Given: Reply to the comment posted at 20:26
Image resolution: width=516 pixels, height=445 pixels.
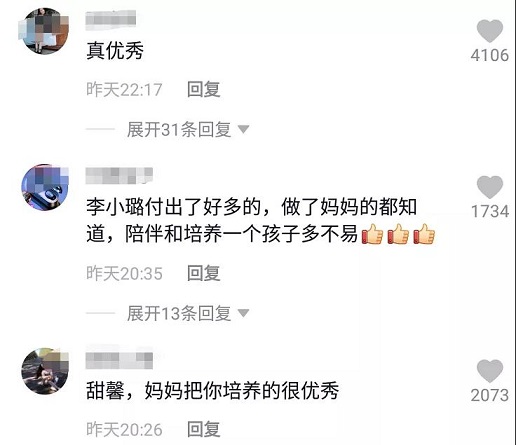Looking at the screenshot, I should 203,429.
